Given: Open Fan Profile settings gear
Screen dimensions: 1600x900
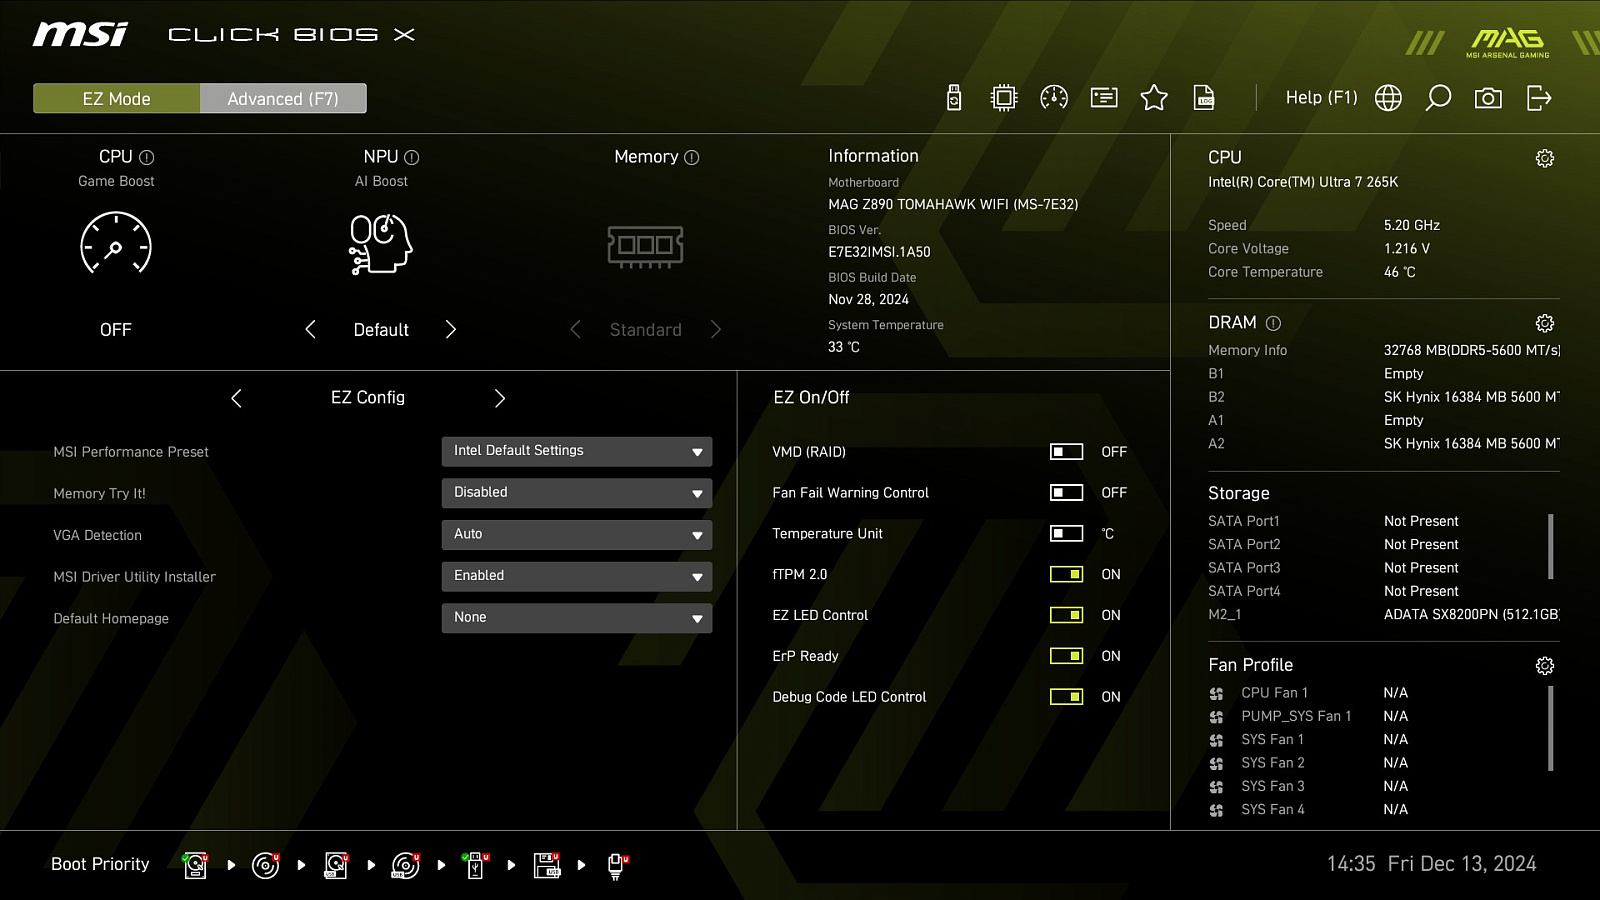Looking at the screenshot, I should [x=1545, y=666].
